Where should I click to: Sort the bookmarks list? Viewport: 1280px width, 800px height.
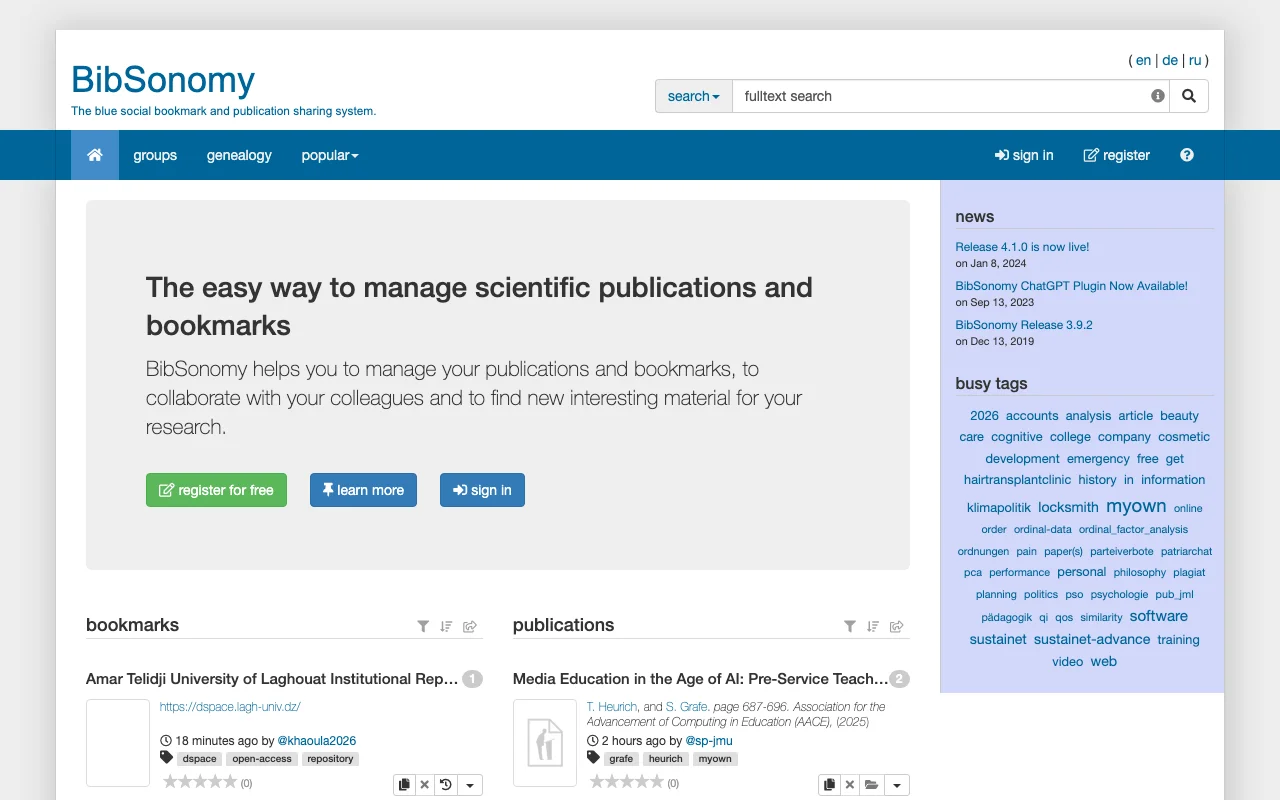[446, 626]
